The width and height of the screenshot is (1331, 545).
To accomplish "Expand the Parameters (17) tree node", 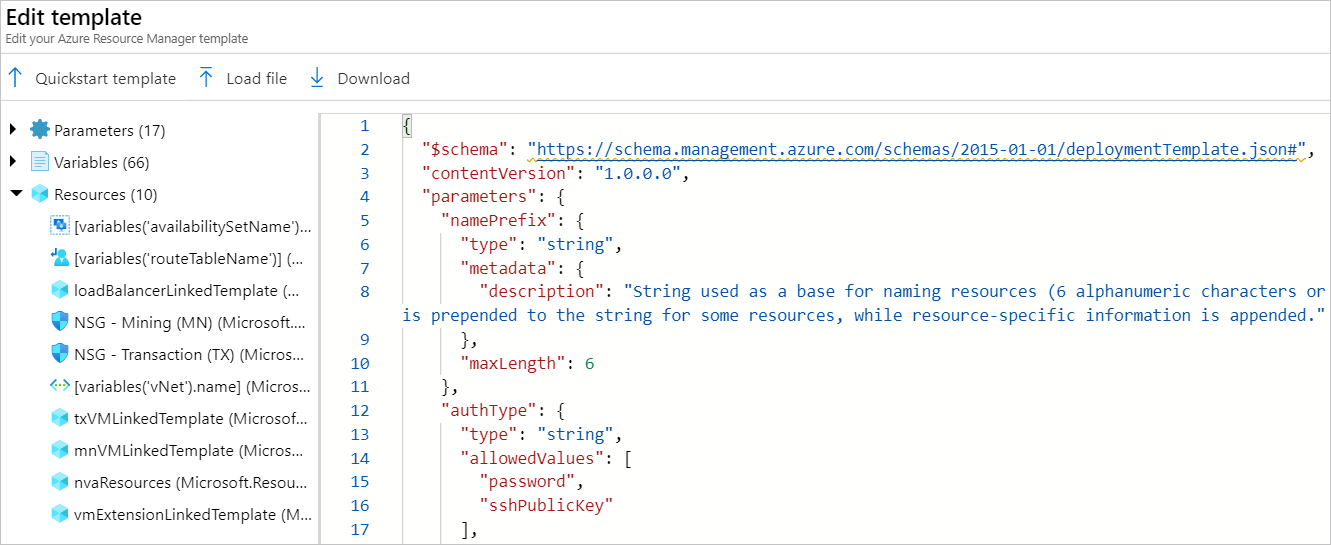I will tap(13, 130).
